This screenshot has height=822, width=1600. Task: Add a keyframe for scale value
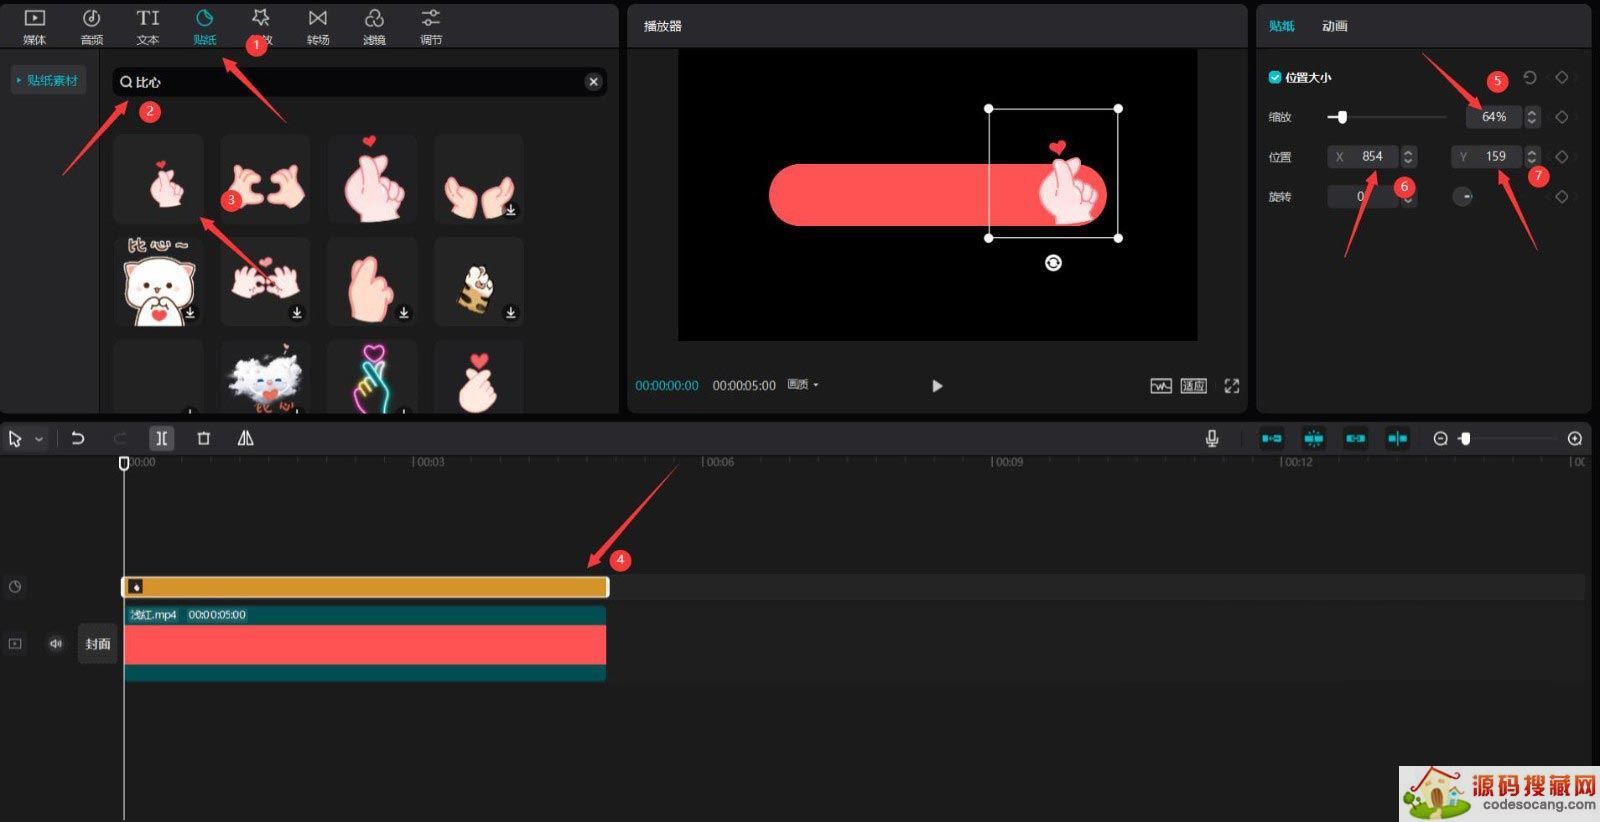[x=1561, y=117]
